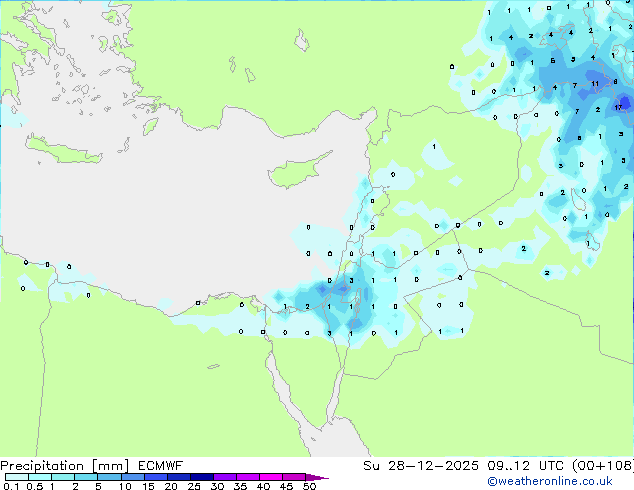Click the '30' legend scale label
Screen dimensions: 634x490
217,486
